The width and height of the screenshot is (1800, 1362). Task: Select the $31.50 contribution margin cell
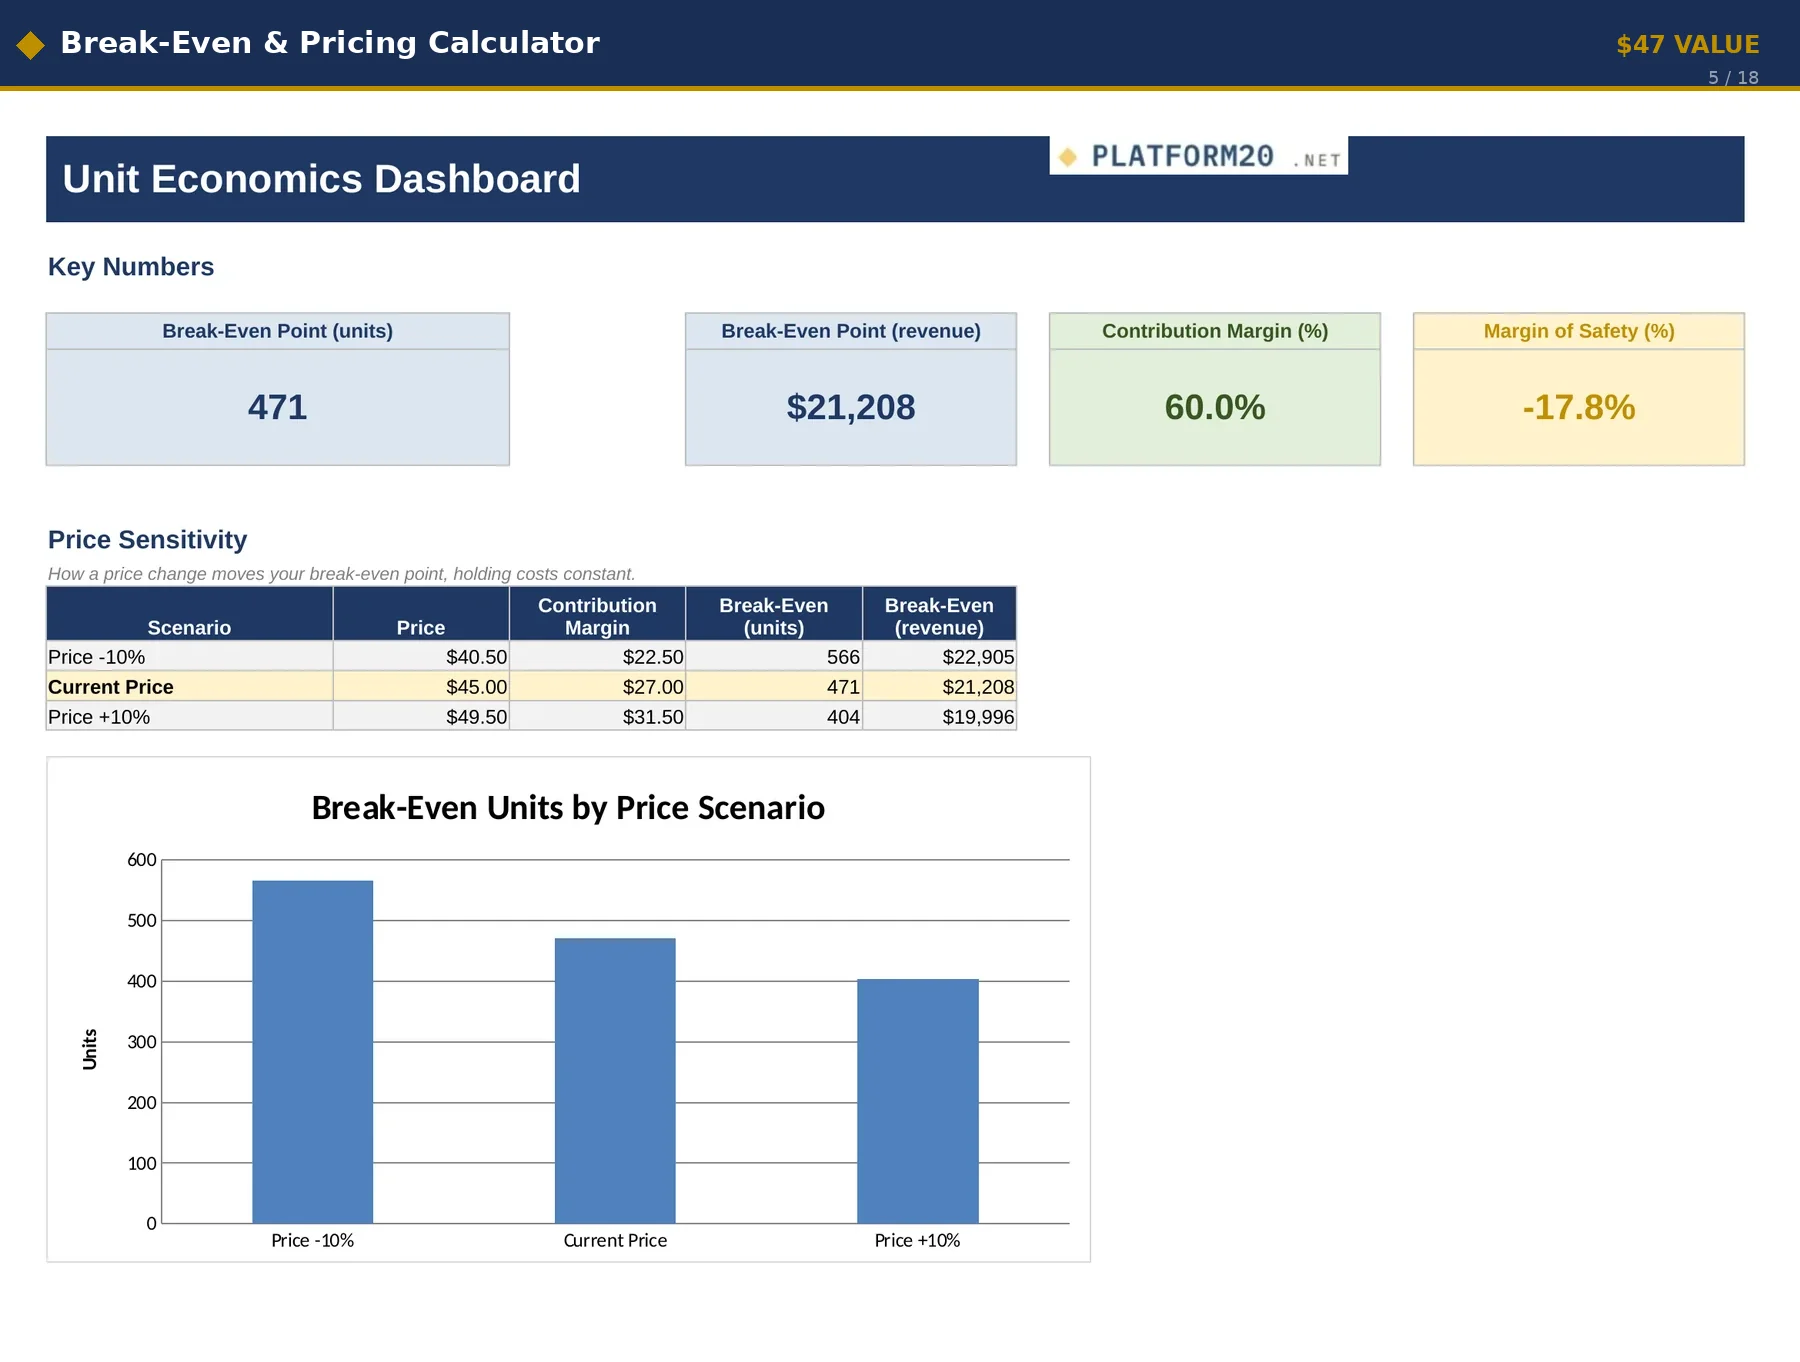598,717
